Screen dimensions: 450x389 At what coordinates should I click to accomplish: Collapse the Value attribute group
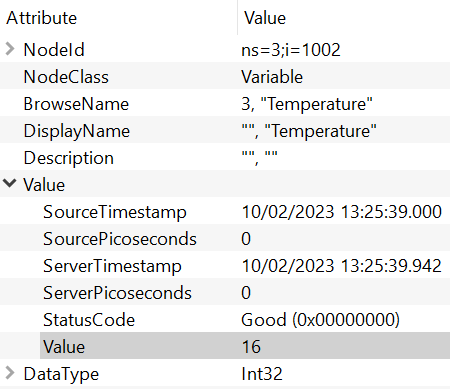coord(10,183)
